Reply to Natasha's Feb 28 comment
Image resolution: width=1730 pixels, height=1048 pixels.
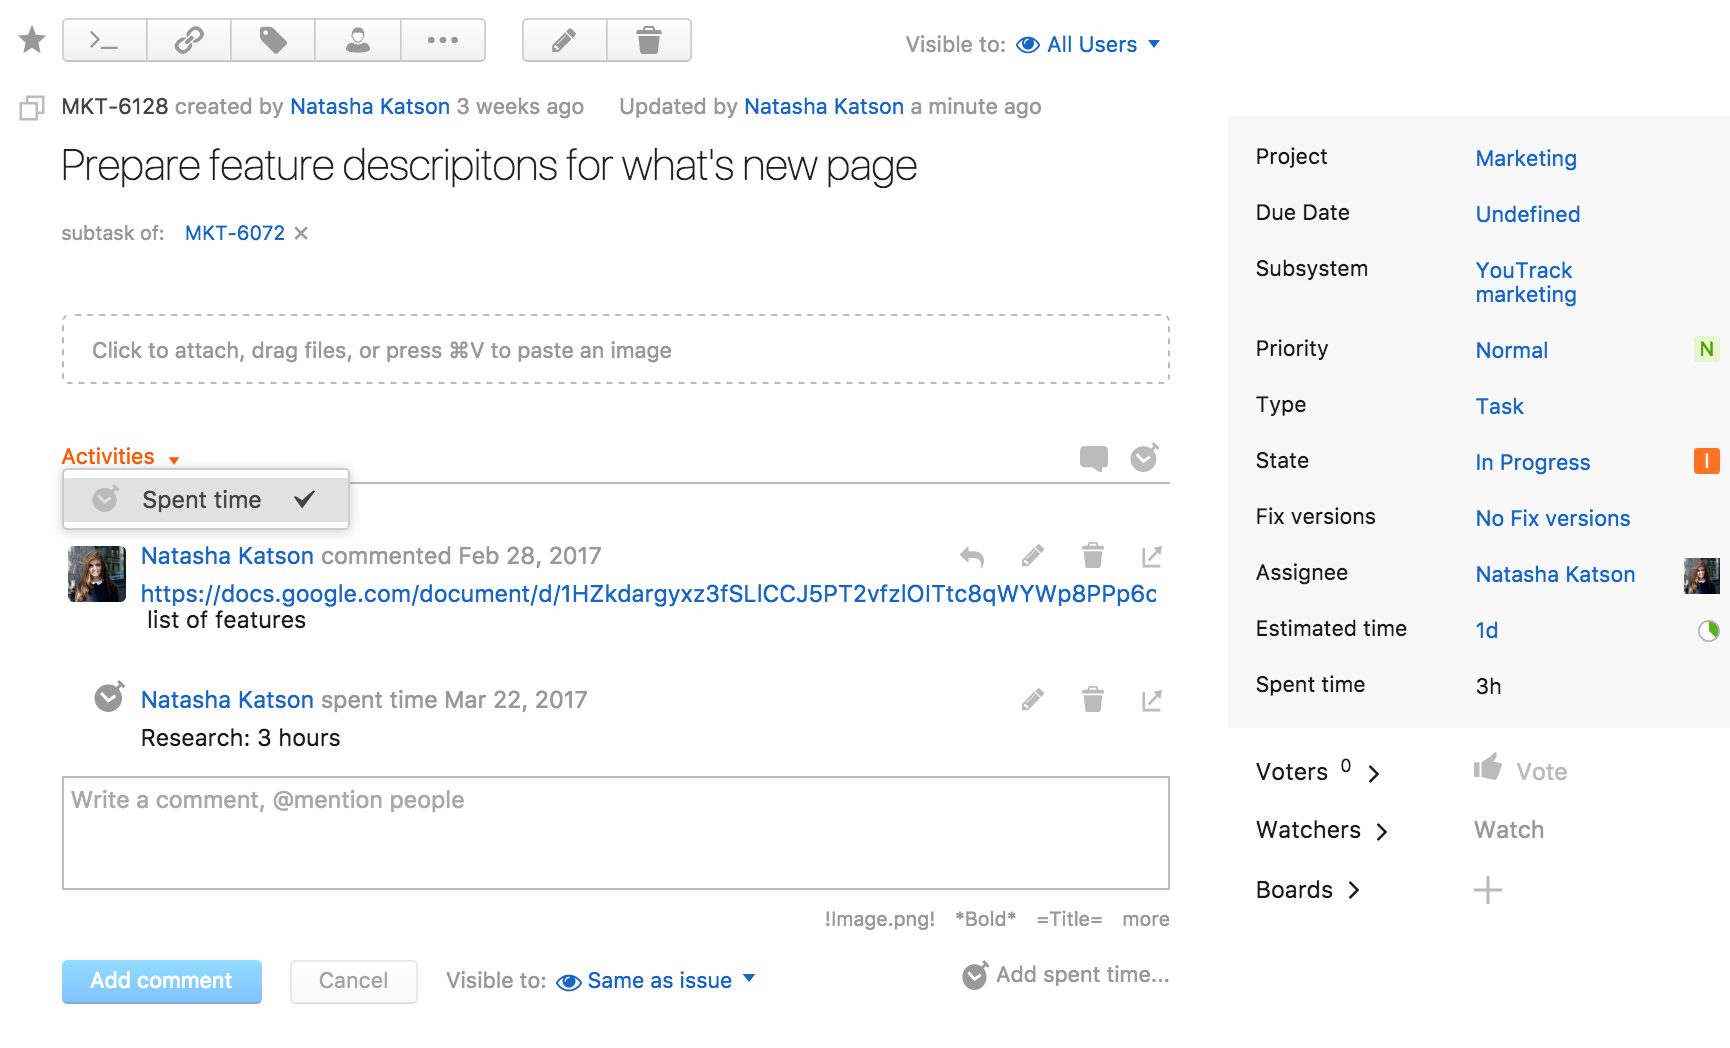pyautogui.click(x=972, y=556)
